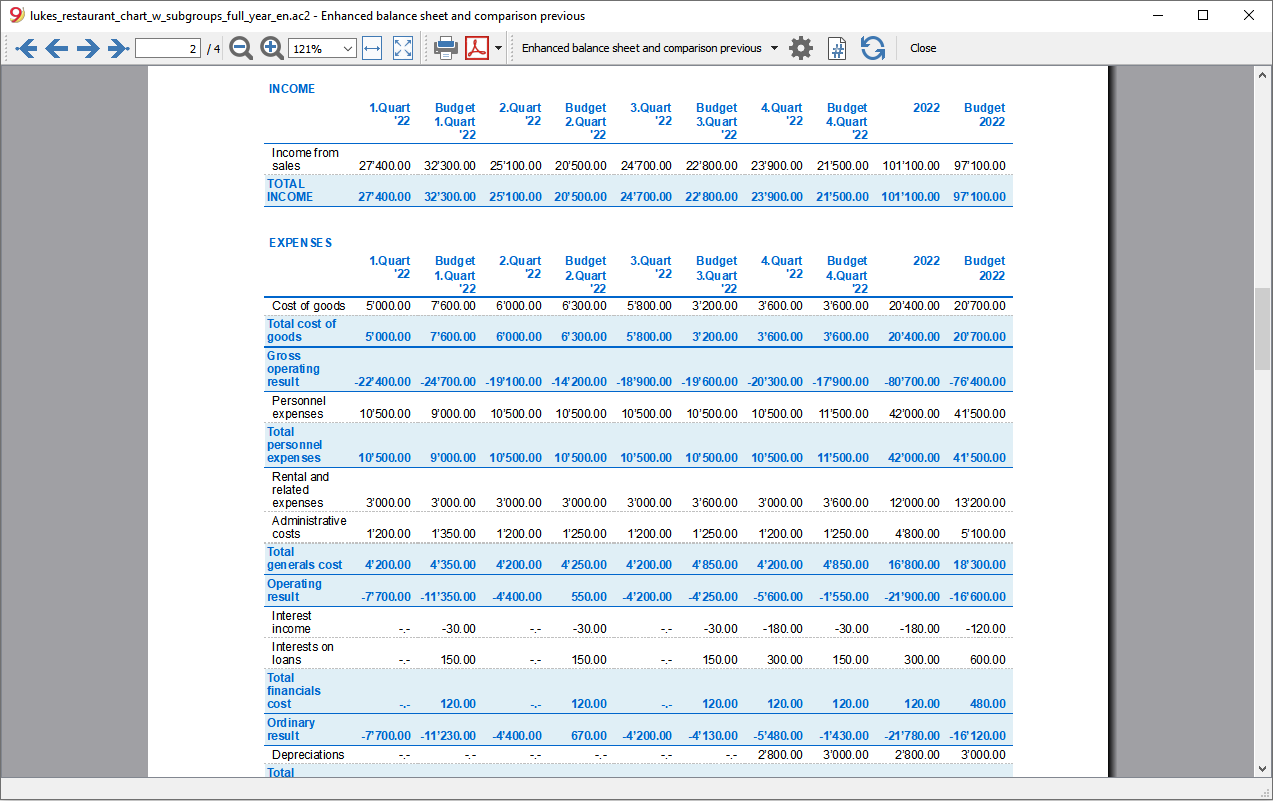
Task: Click the 'Total cost of goods' label
Action: pyautogui.click(x=302, y=330)
